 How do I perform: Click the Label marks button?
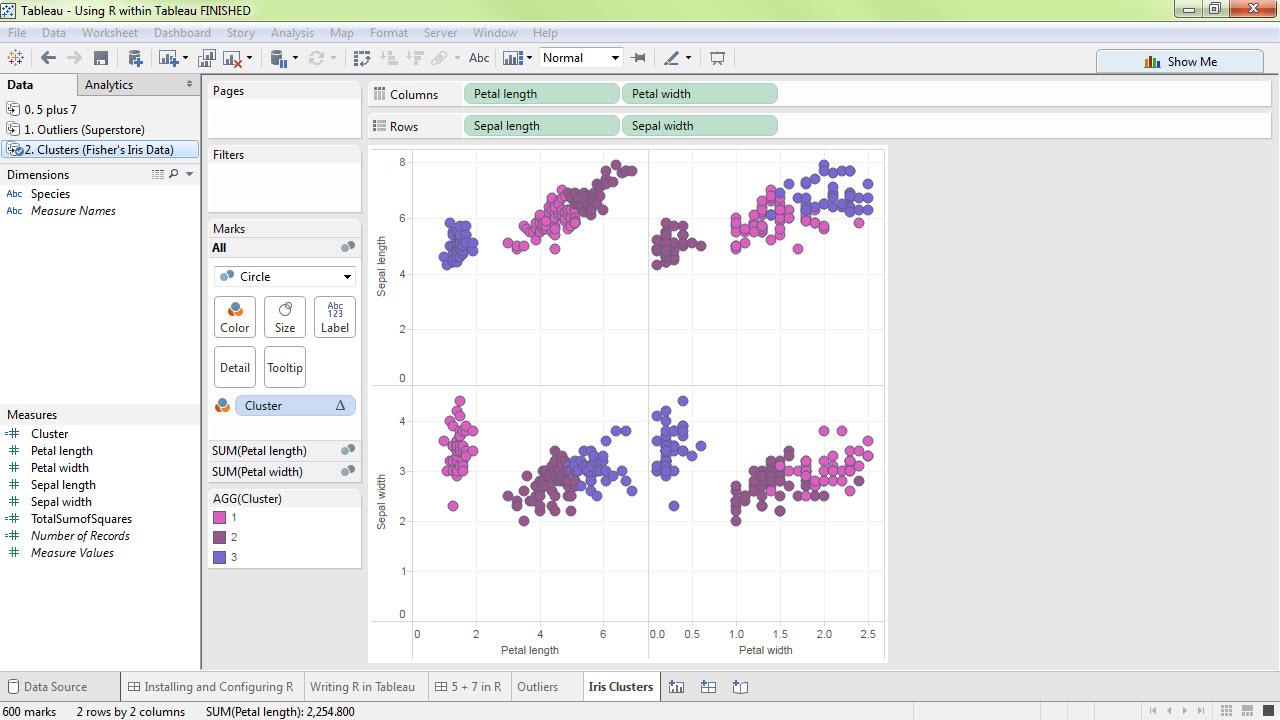tap(335, 317)
